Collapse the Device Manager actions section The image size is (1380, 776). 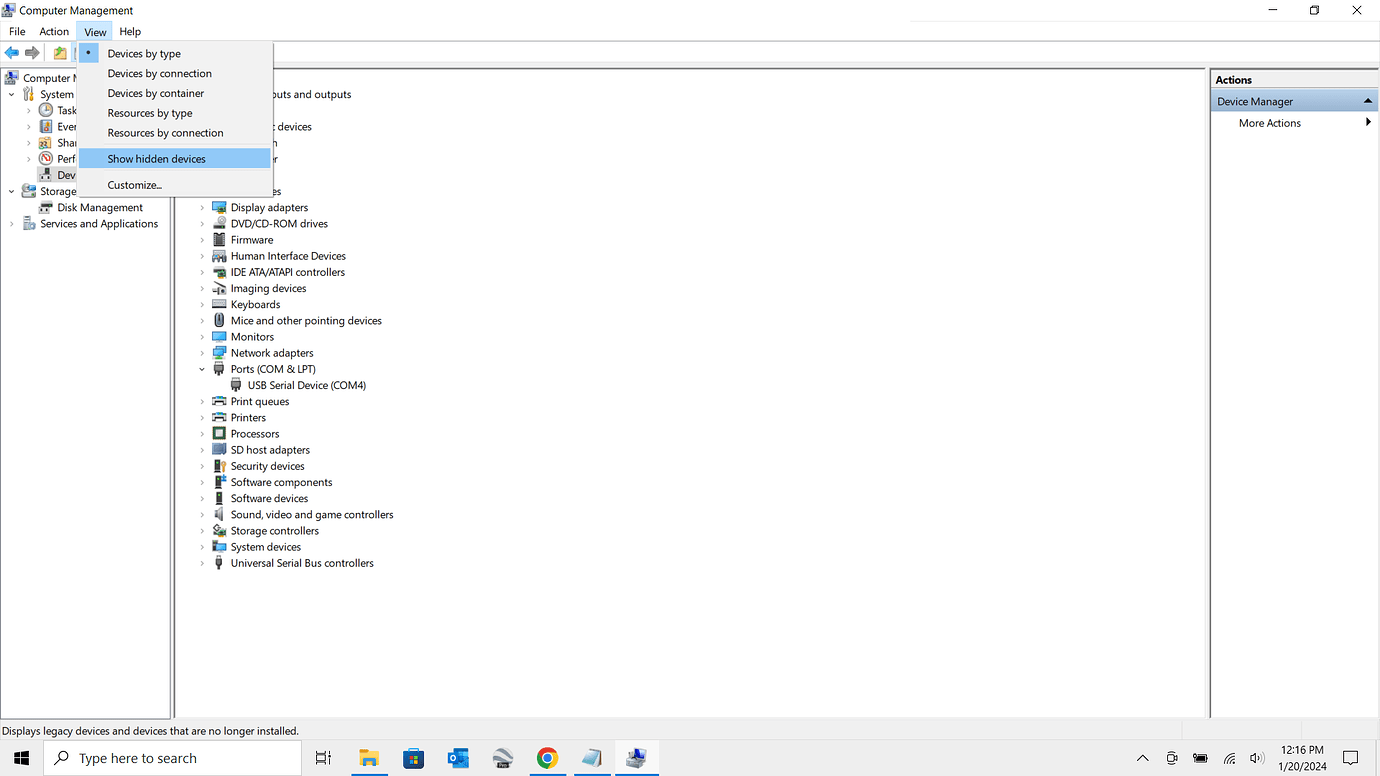pyautogui.click(x=1367, y=101)
